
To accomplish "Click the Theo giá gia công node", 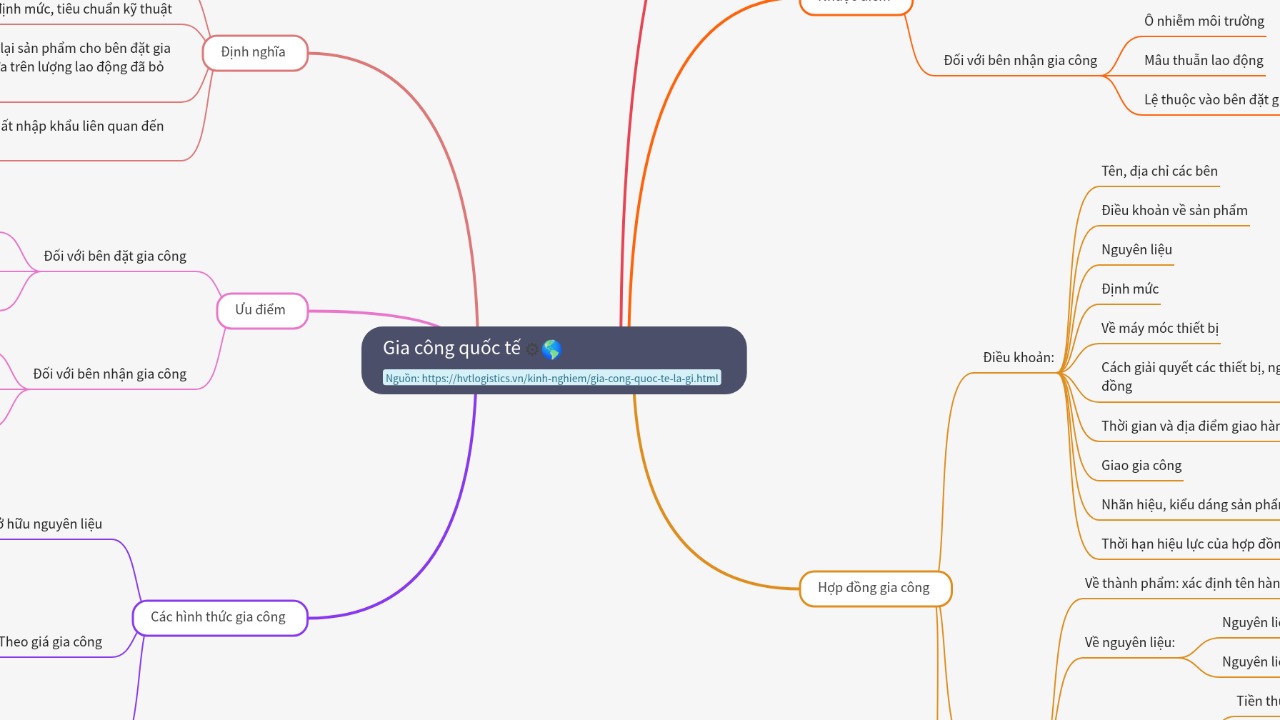I will click(x=50, y=642).
